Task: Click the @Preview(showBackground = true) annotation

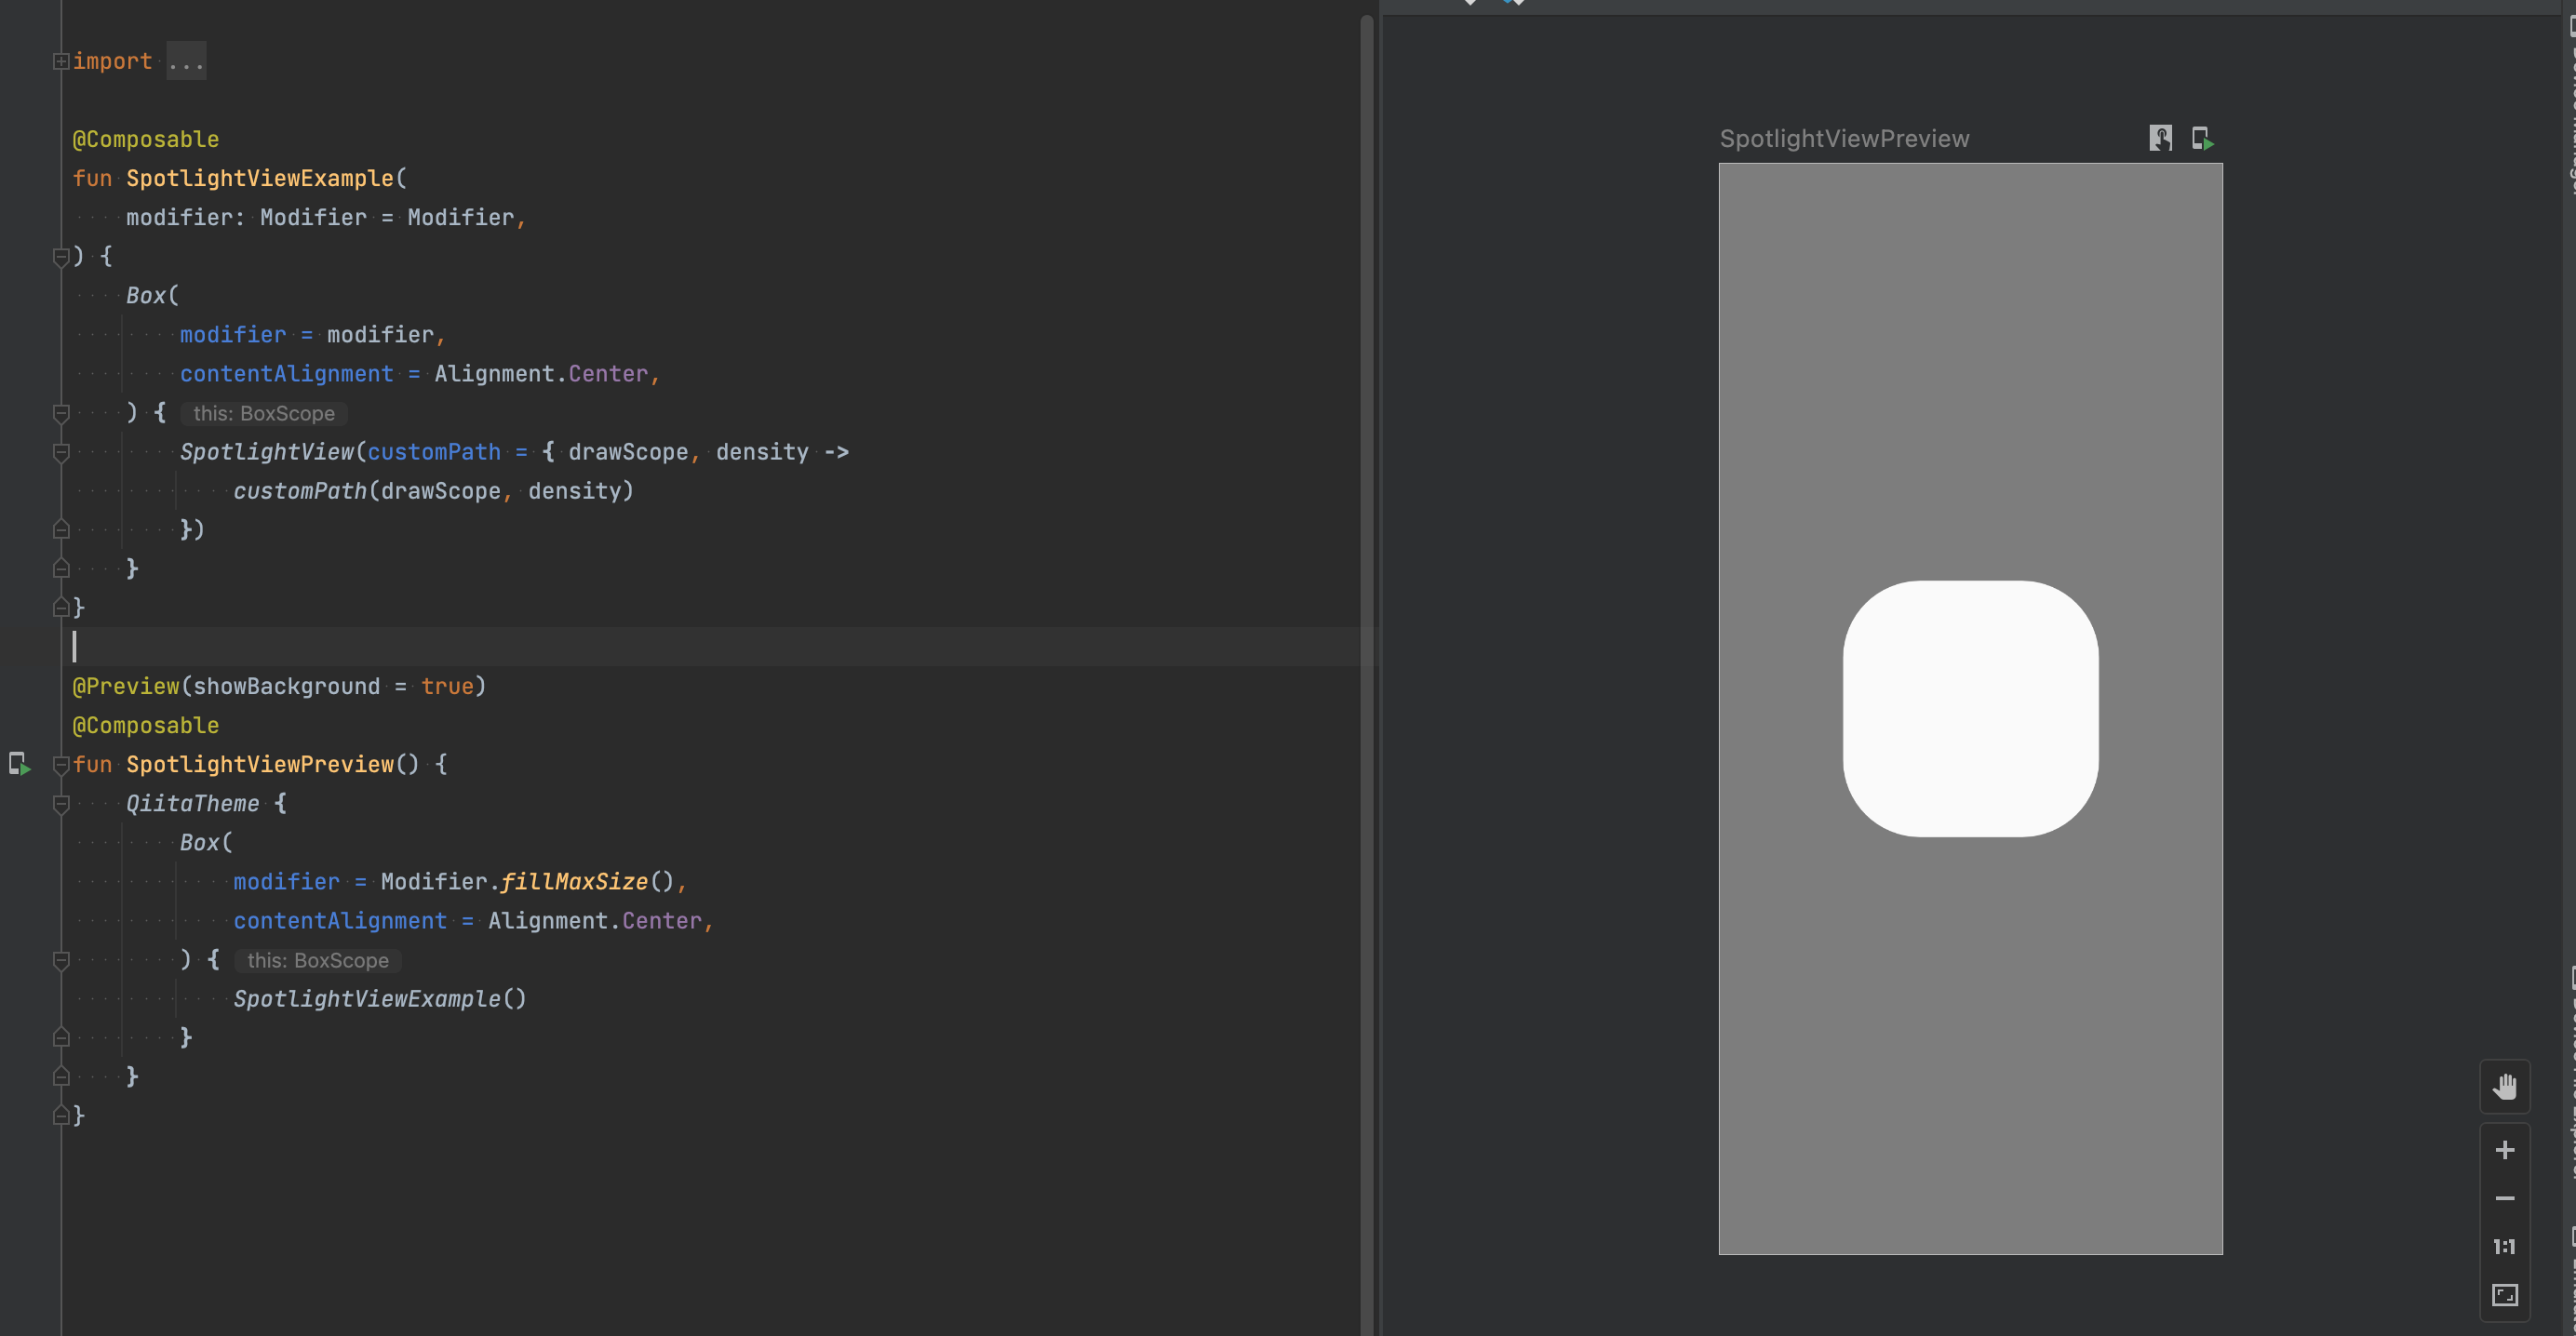Action: point(278,686)
